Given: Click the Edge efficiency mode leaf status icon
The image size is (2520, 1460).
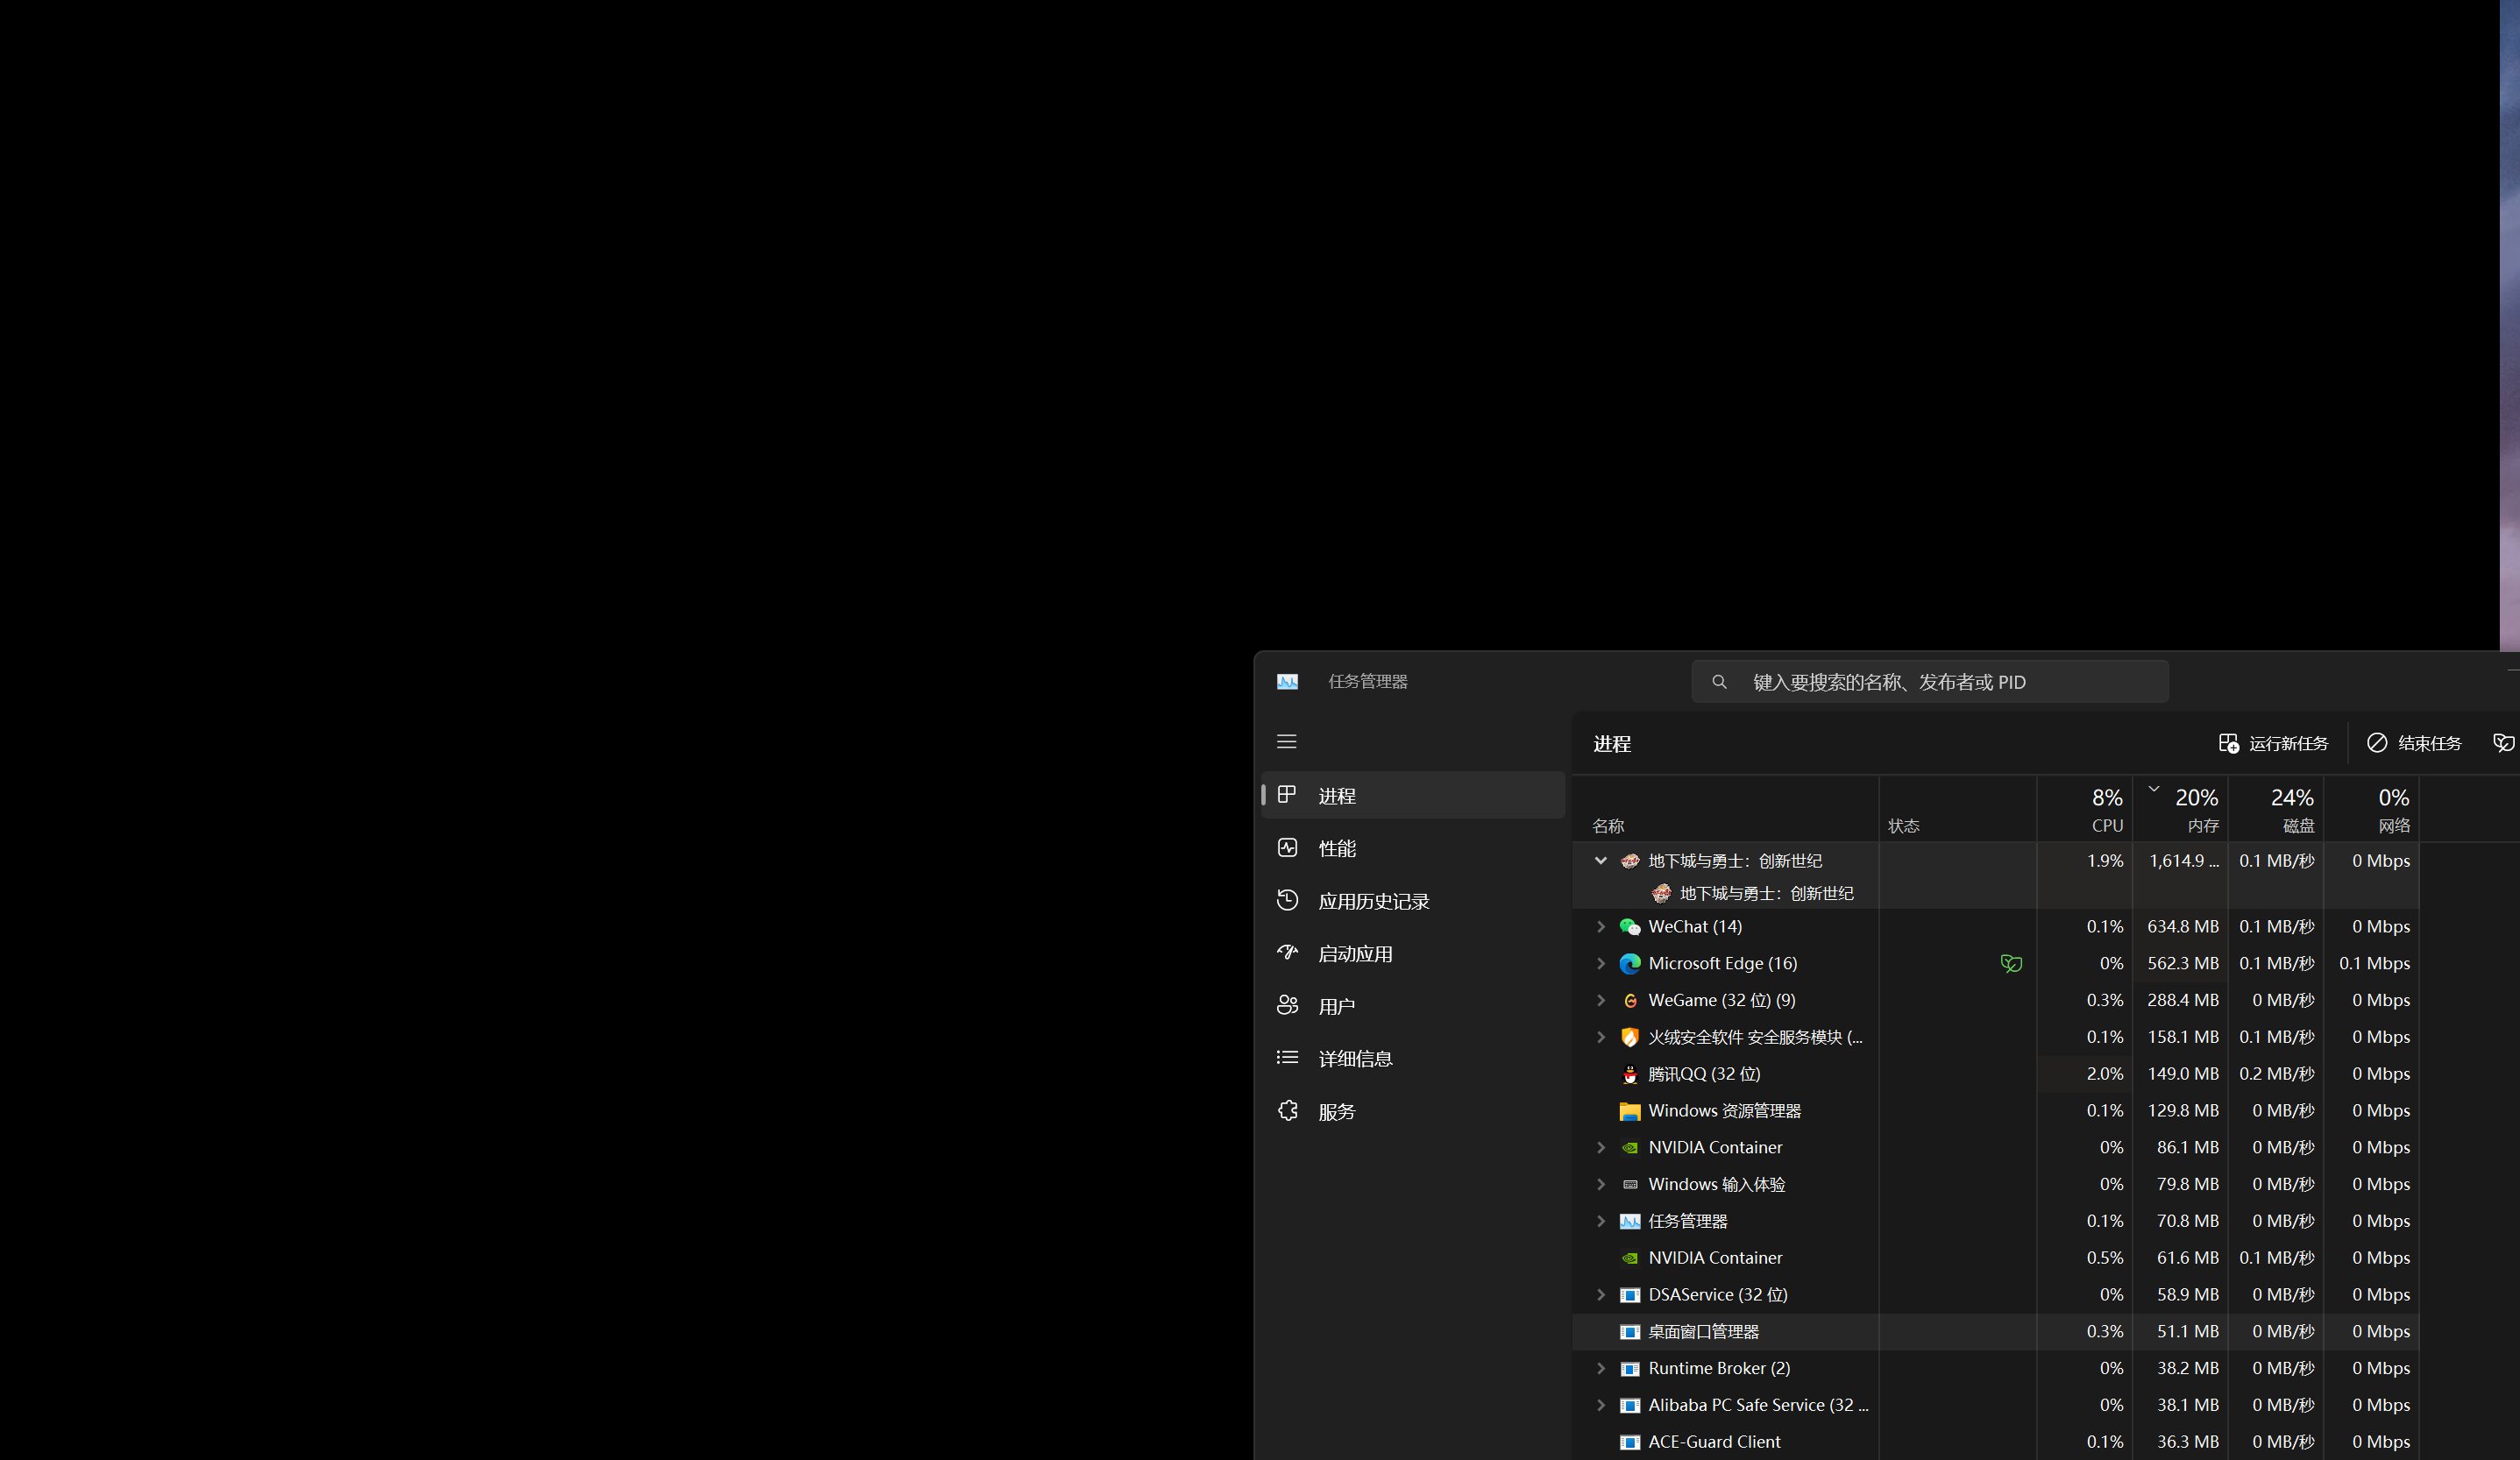Looking at the screenshot, I should pyautogui.click(x=2010, y=964).
